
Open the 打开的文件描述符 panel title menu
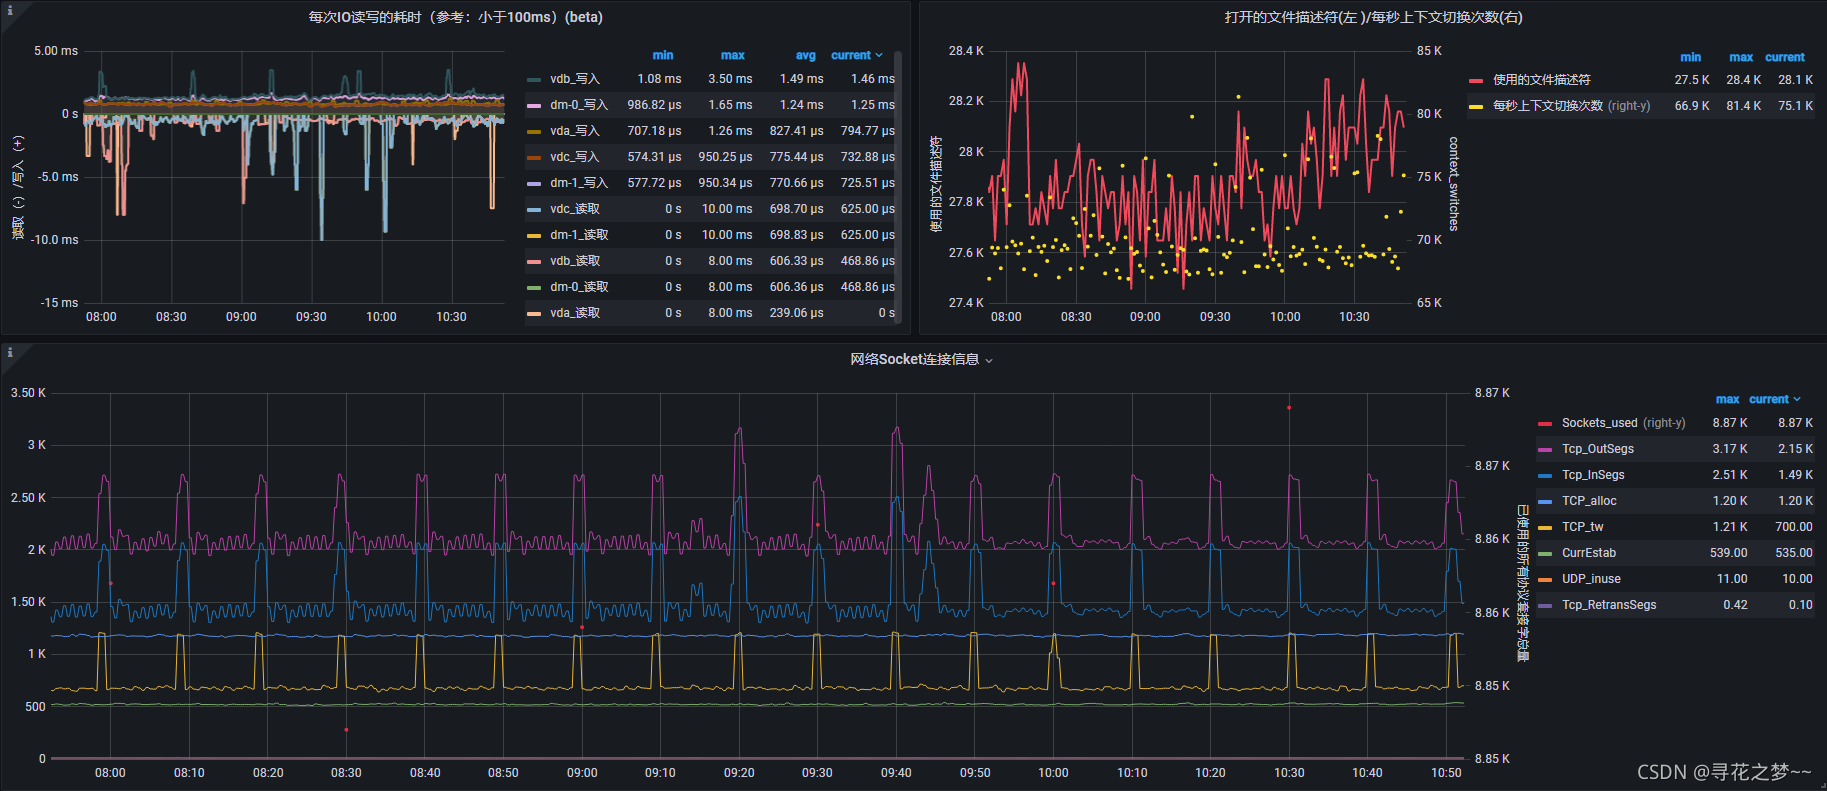[x=1373, y=17]
